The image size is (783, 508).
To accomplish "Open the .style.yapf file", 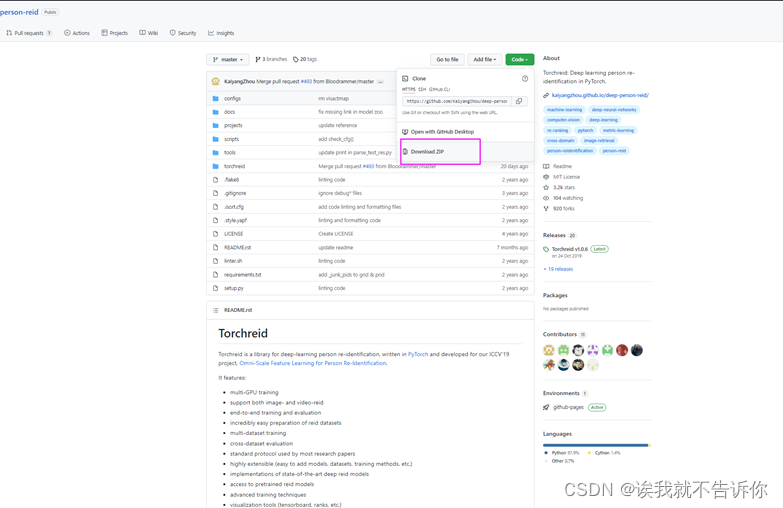I will [x=235, y=220].
